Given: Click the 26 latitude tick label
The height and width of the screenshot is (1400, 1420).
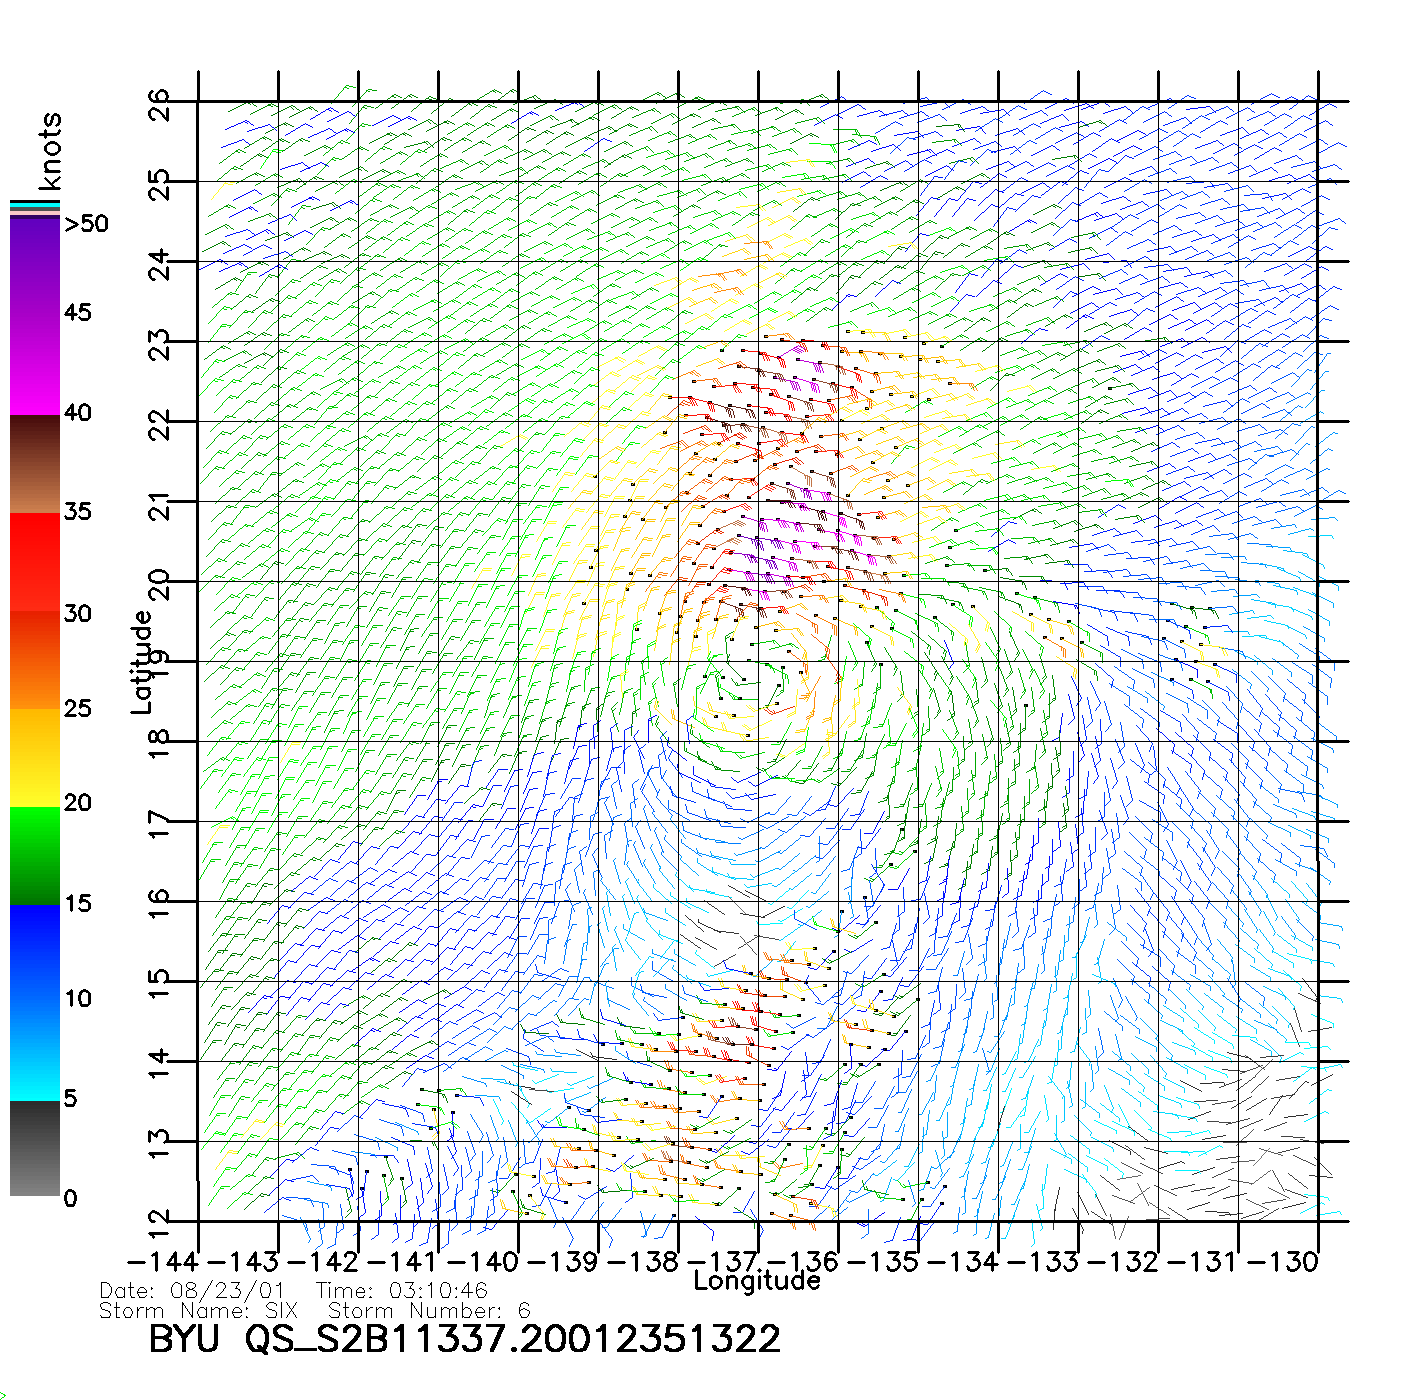Looking at the screenshot, I should [x=159, y=104].
